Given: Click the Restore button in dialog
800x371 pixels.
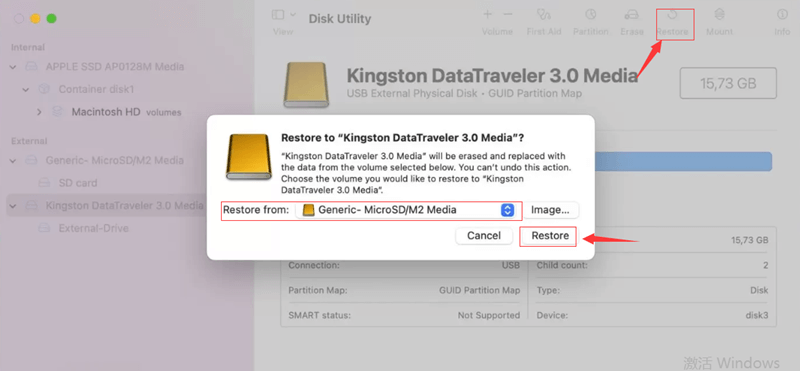Looking at the screenshot, I should click(549, 236).
